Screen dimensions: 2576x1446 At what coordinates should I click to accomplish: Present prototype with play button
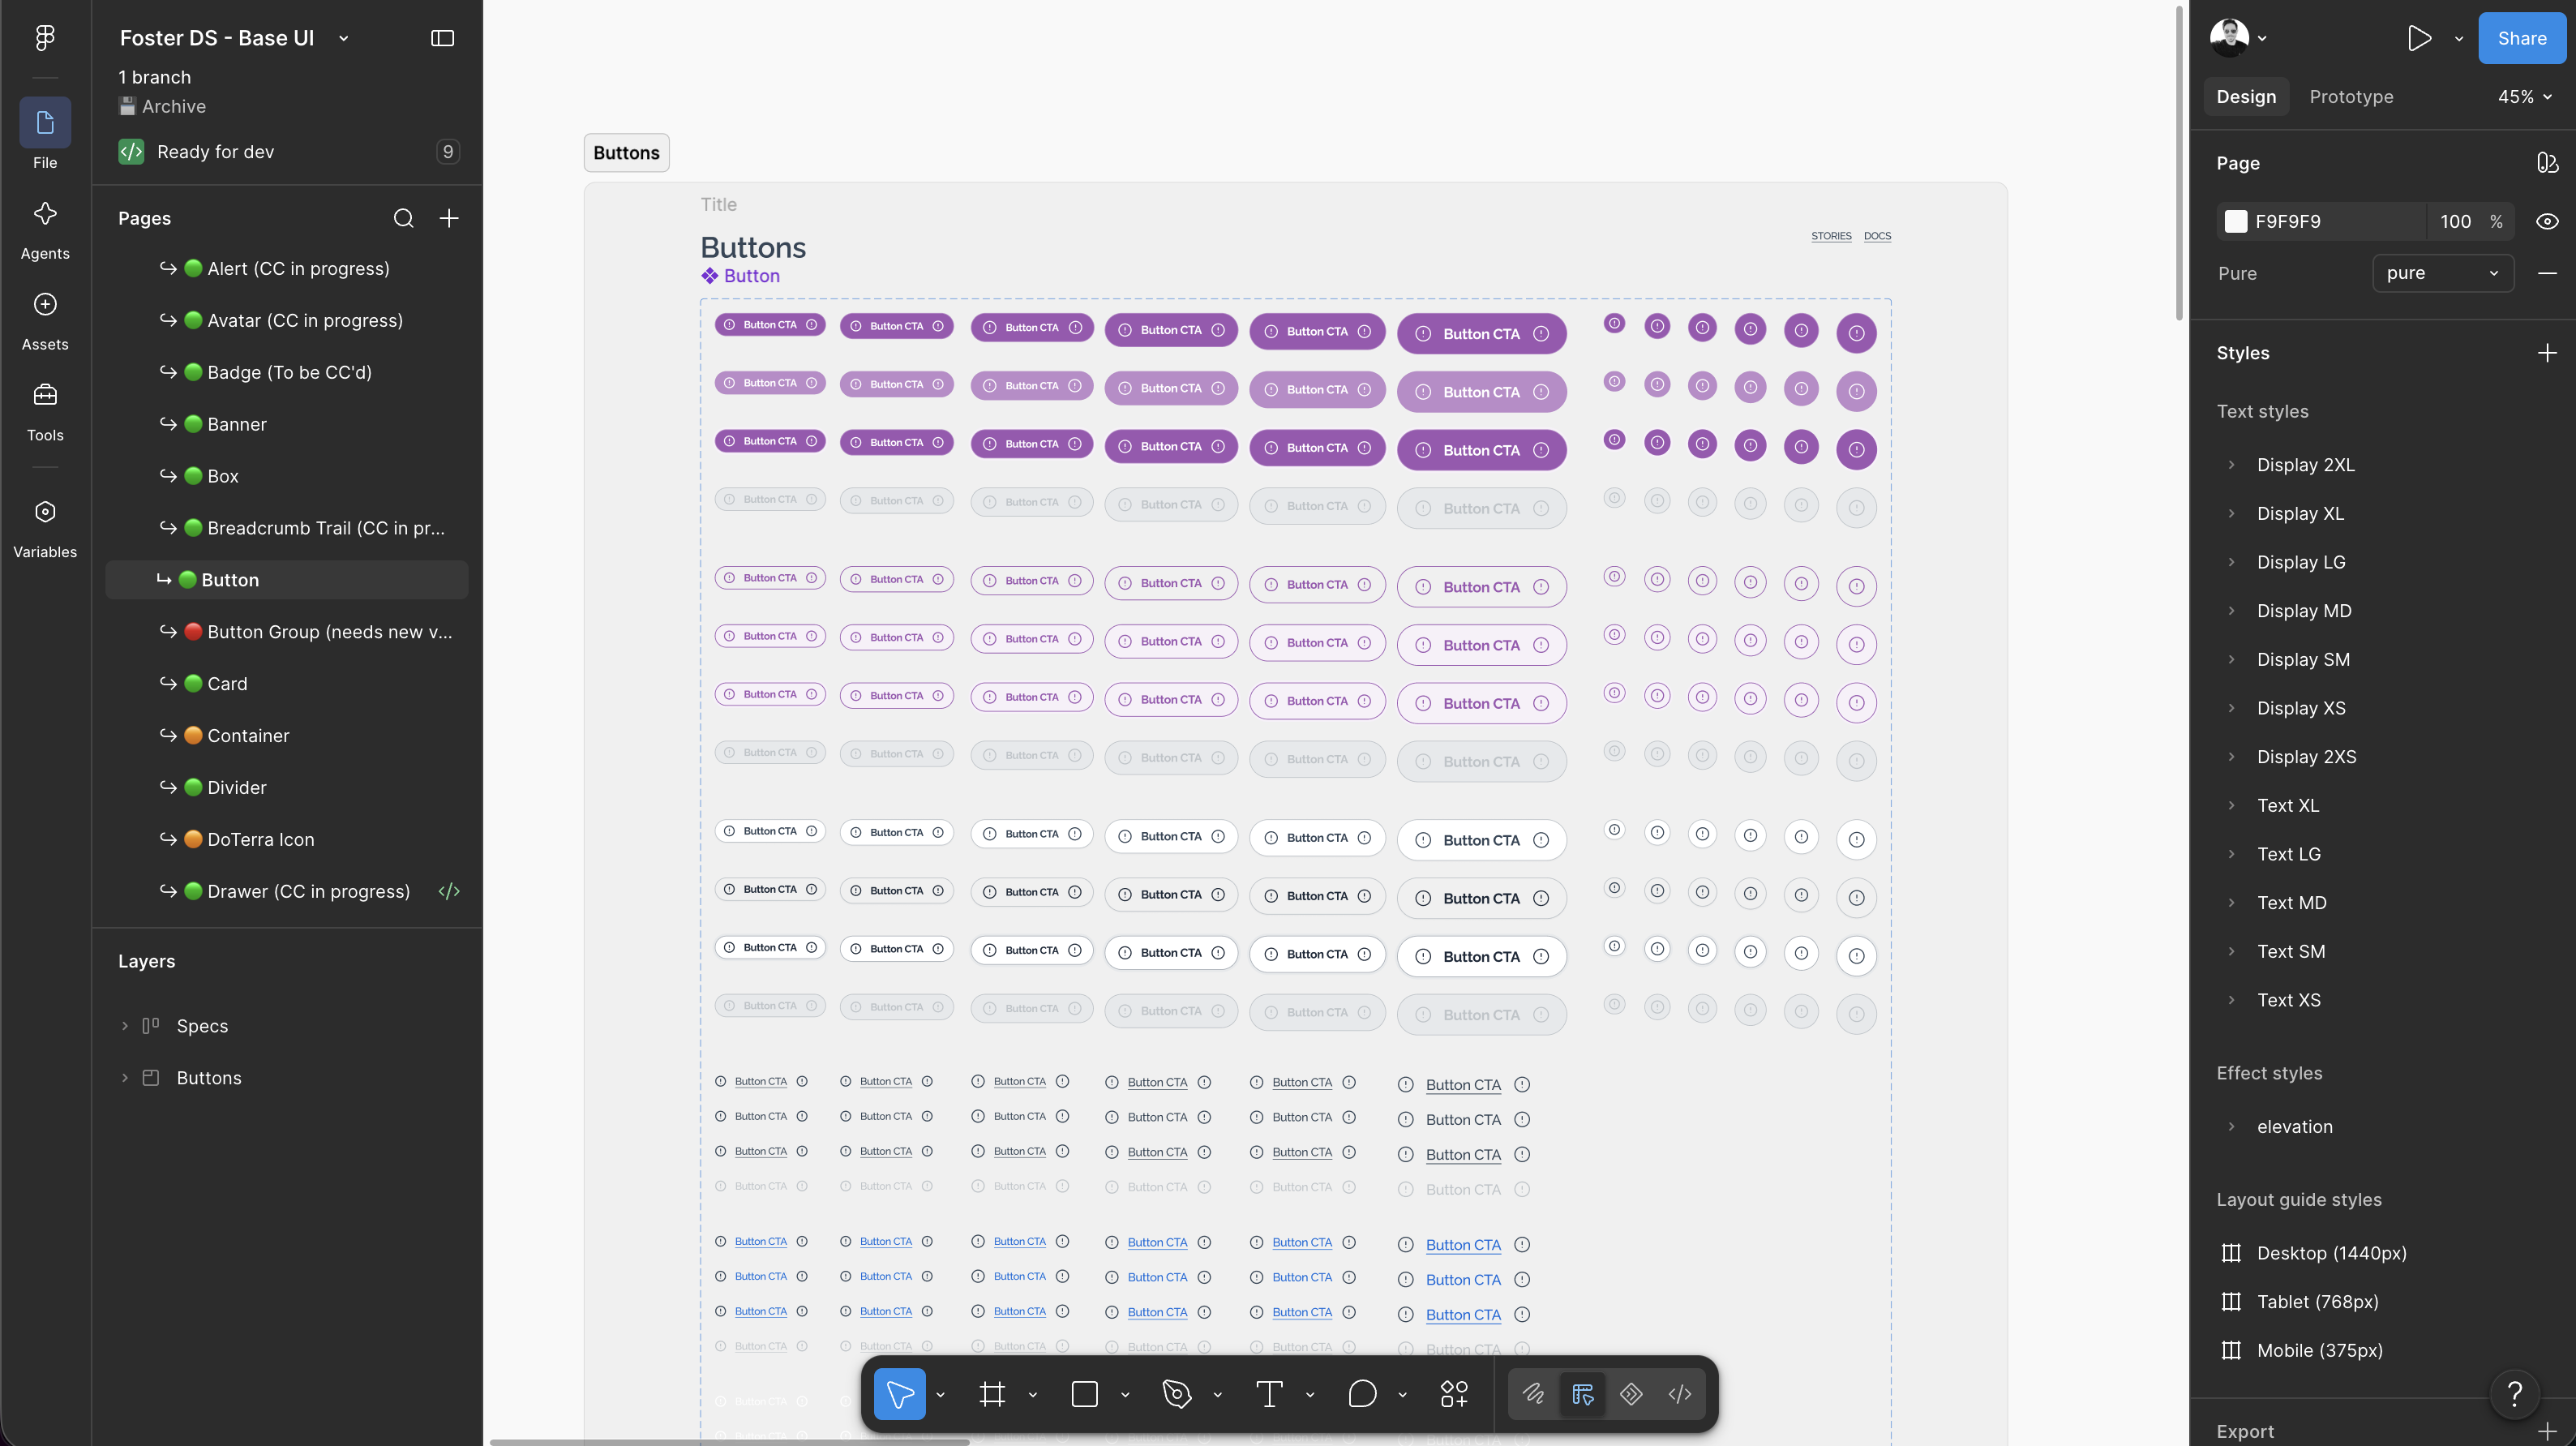point(2419,38)
